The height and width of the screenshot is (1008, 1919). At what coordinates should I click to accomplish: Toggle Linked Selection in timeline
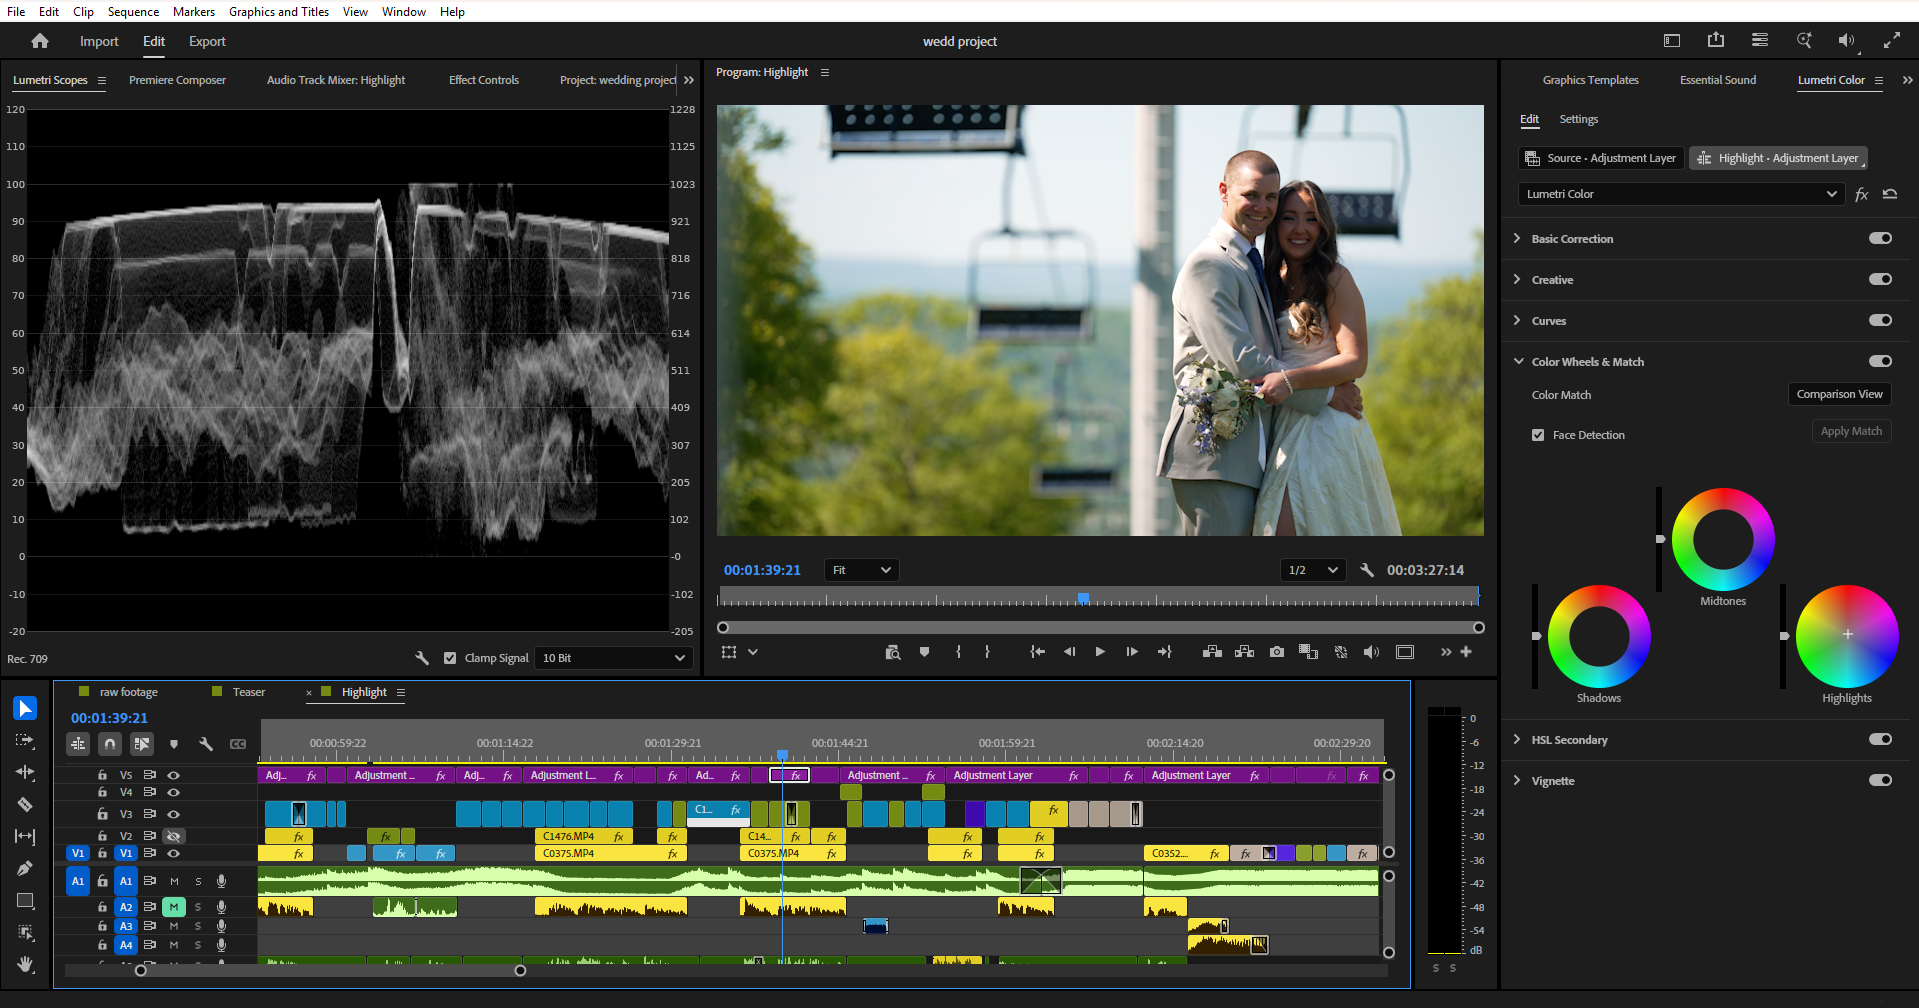pos(142,744)
